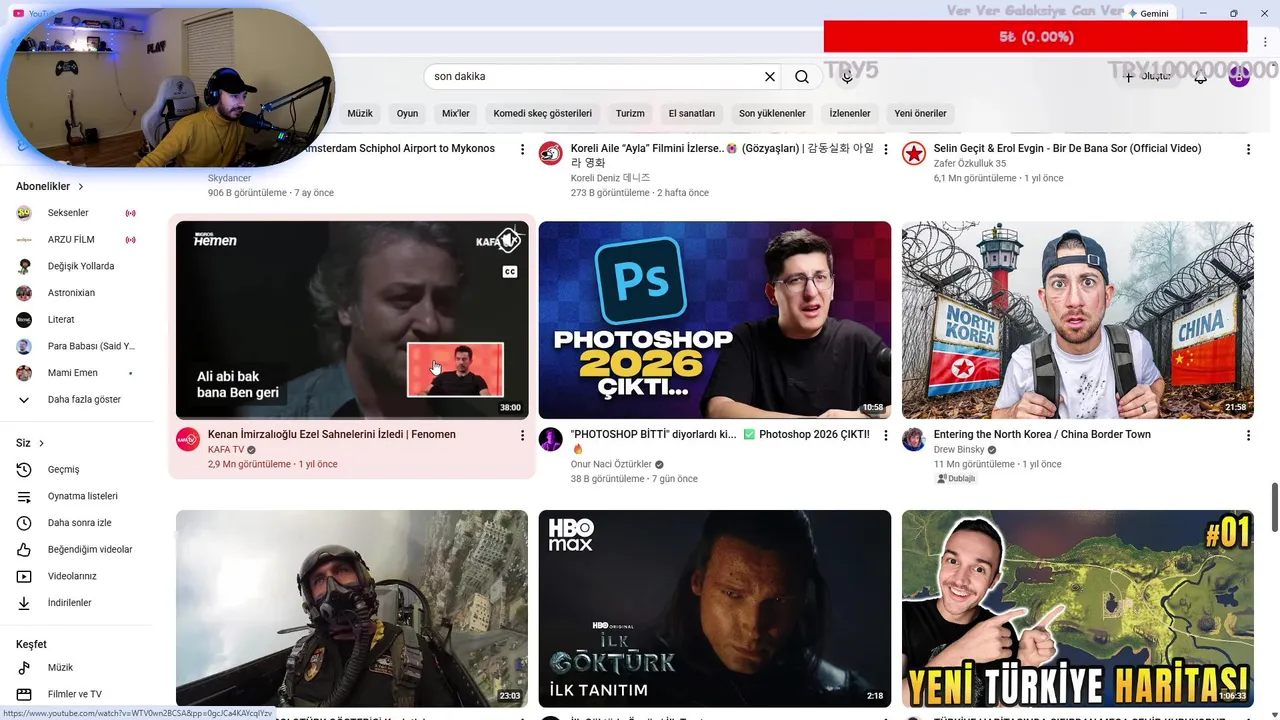Click Skydancer channel name text
Viewport: 1280px width, 720px height.
(231, 178)
